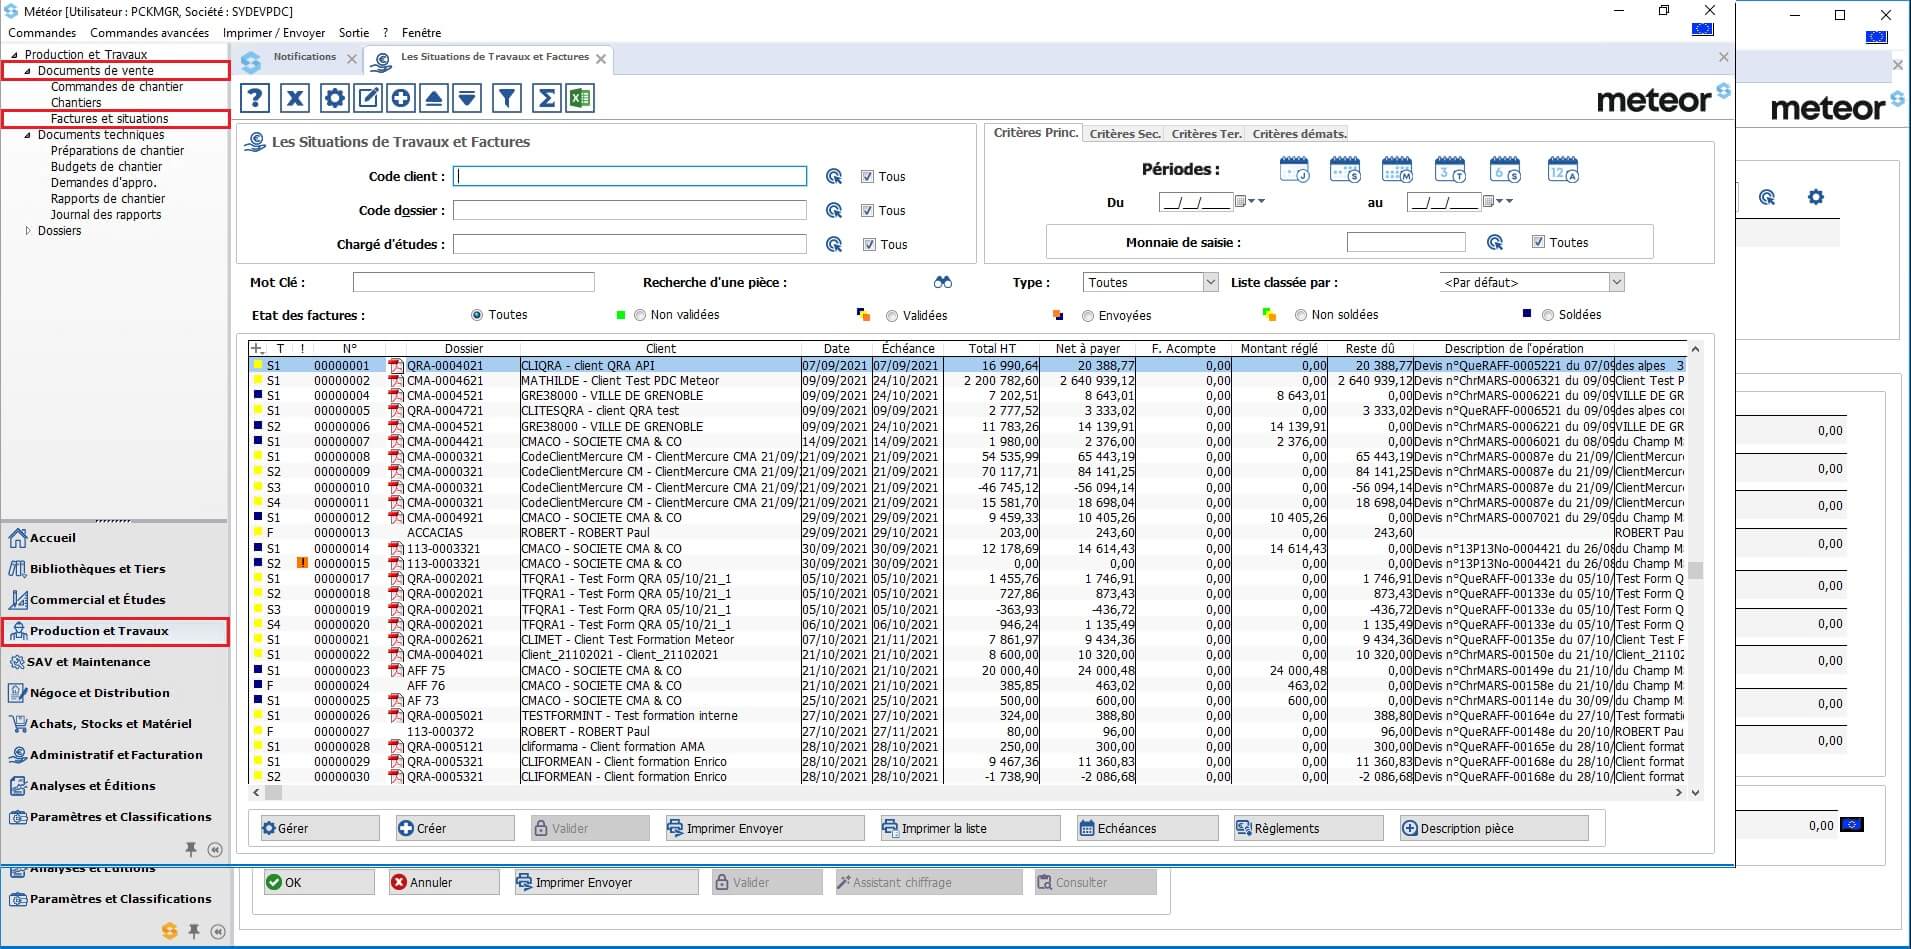Open the Type dropdown showing Toutes
This screenshot has width=1911, height=949.
click(1210, 283)
